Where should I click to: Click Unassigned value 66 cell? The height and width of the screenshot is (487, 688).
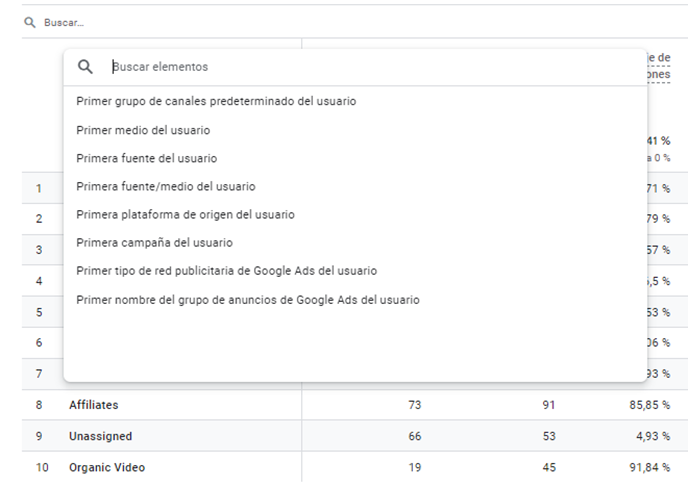click(x=414, y=436)
